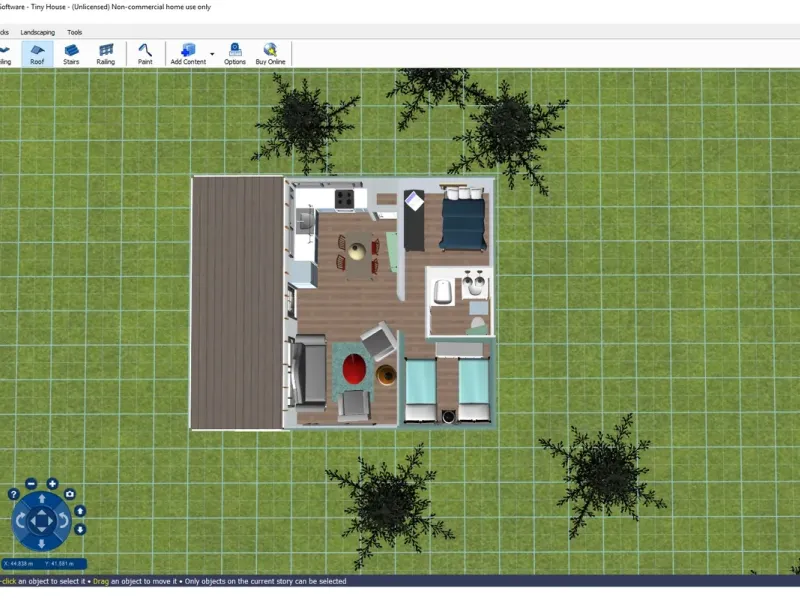Click the Add Content button
This screenshot has height=600, width=800.
[187, 53]
